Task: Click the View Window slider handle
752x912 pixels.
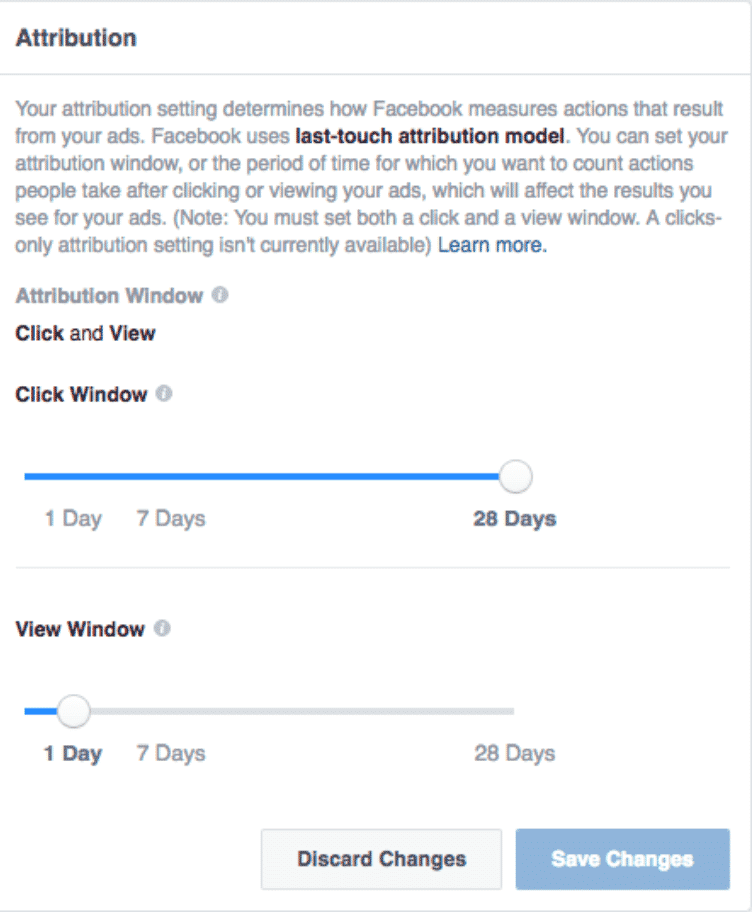Action: (73, 711)
